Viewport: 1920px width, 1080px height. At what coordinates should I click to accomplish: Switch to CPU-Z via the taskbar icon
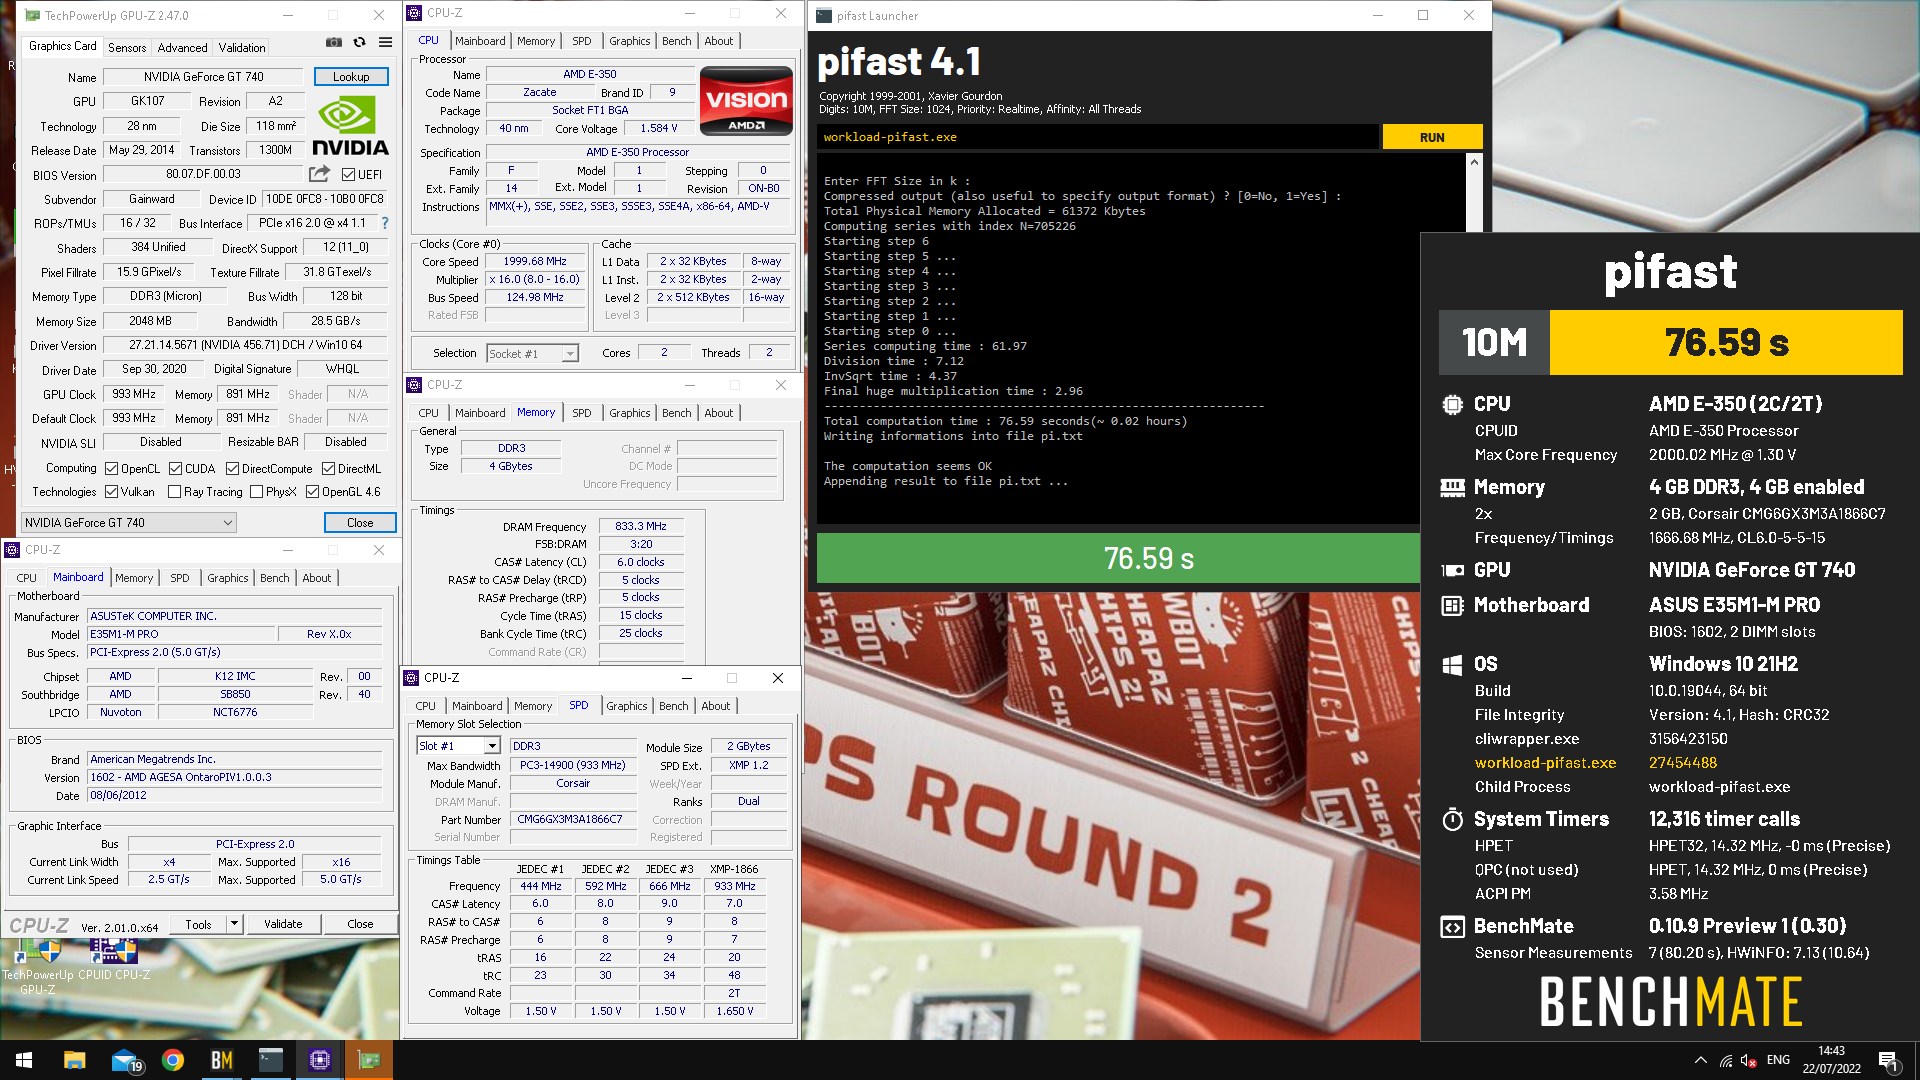320,1060
